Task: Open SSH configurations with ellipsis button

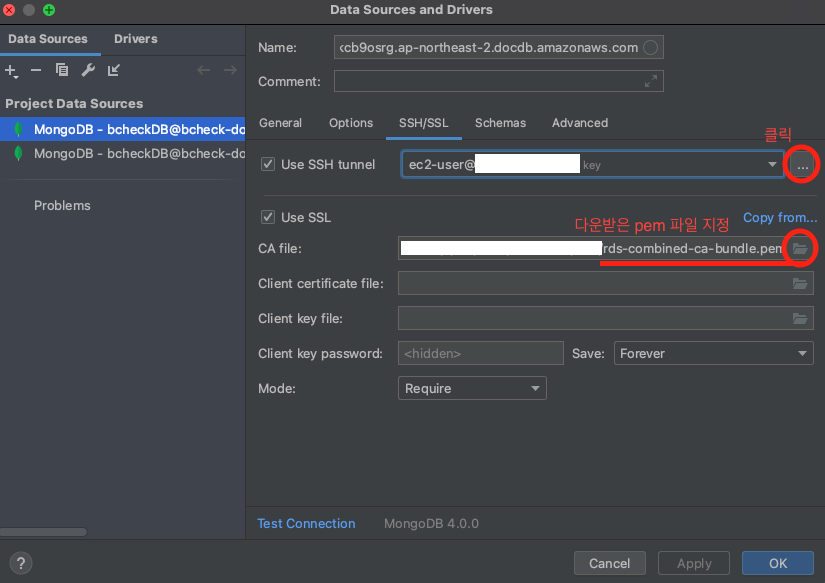Action: coord(802,165)
